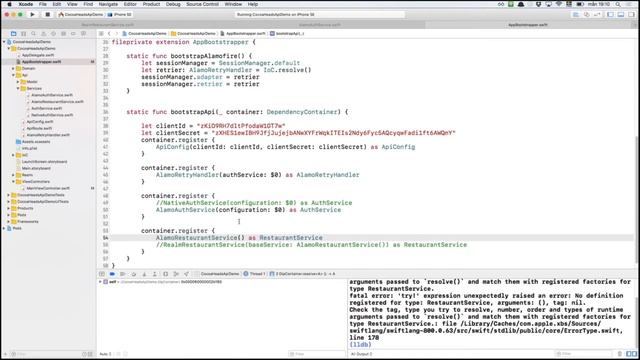Click the related items grid icon
640x360 pixels.
(101, 33)
